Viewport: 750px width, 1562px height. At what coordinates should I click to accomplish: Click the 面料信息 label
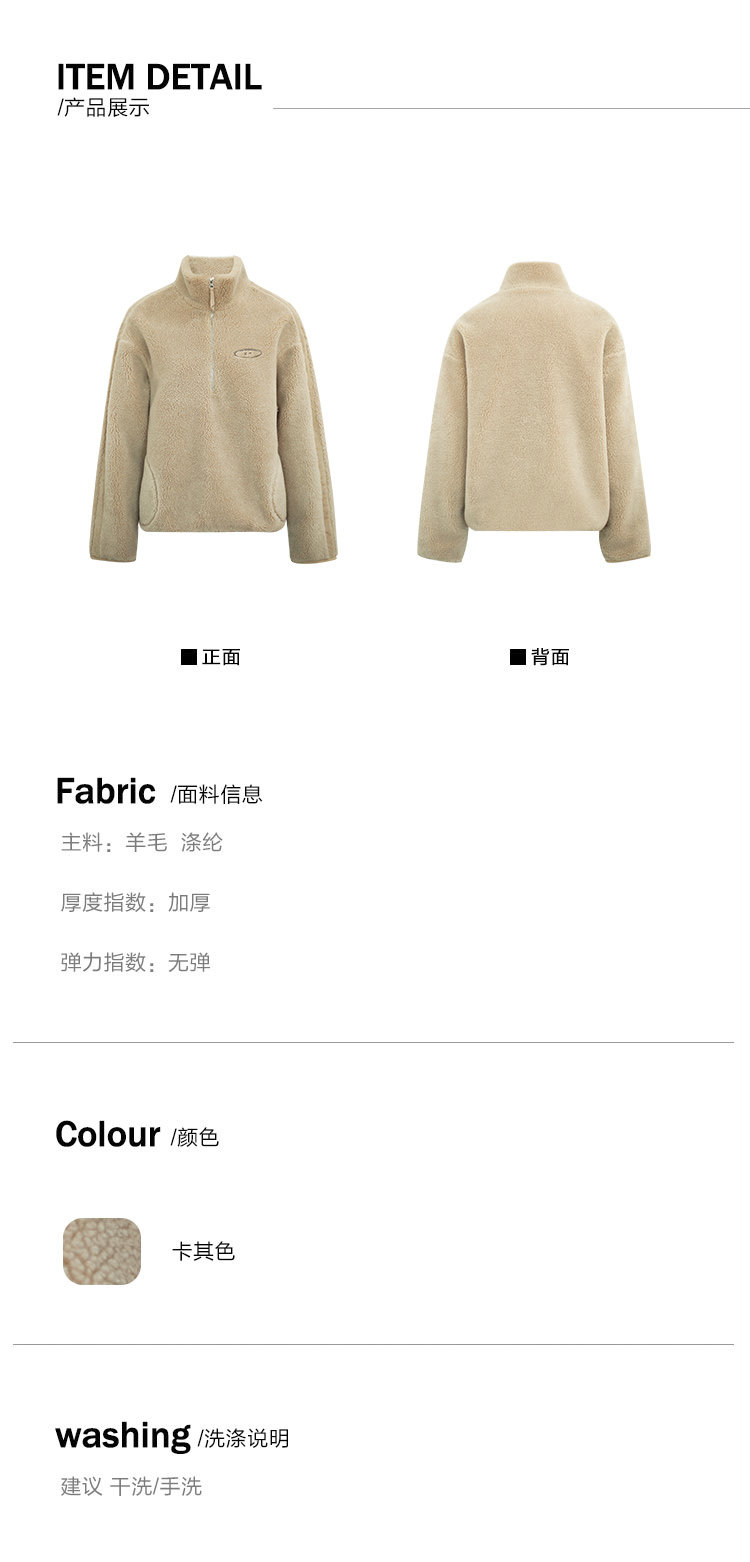(x=217, y=795)
